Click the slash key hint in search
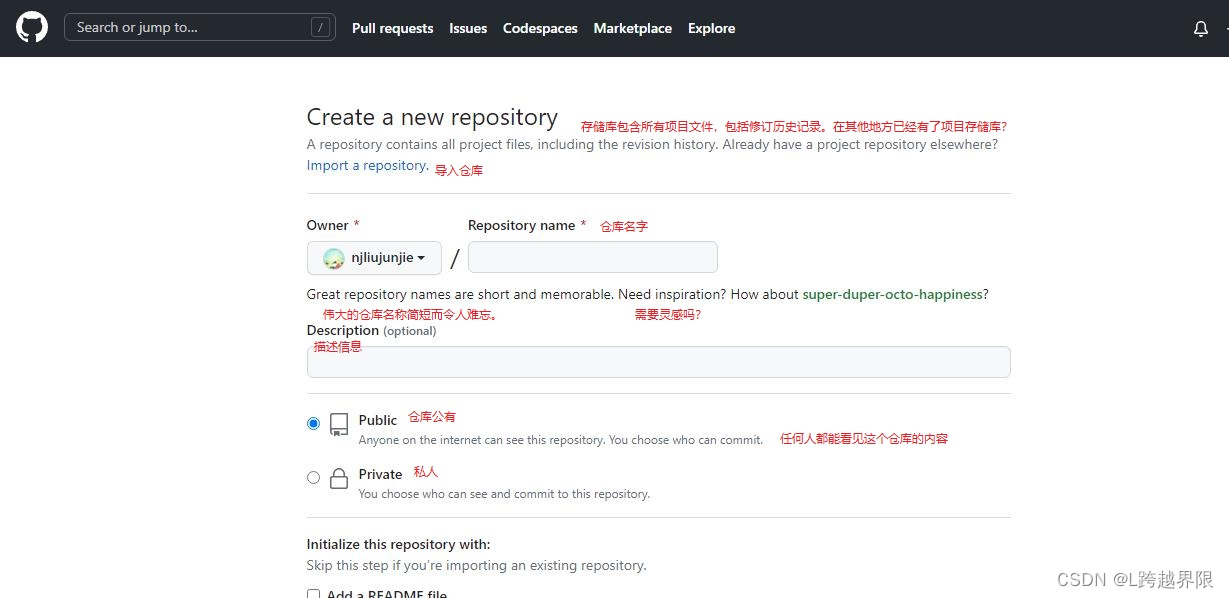This screenshot has height=598, width=1229. [x=320, y=28]
